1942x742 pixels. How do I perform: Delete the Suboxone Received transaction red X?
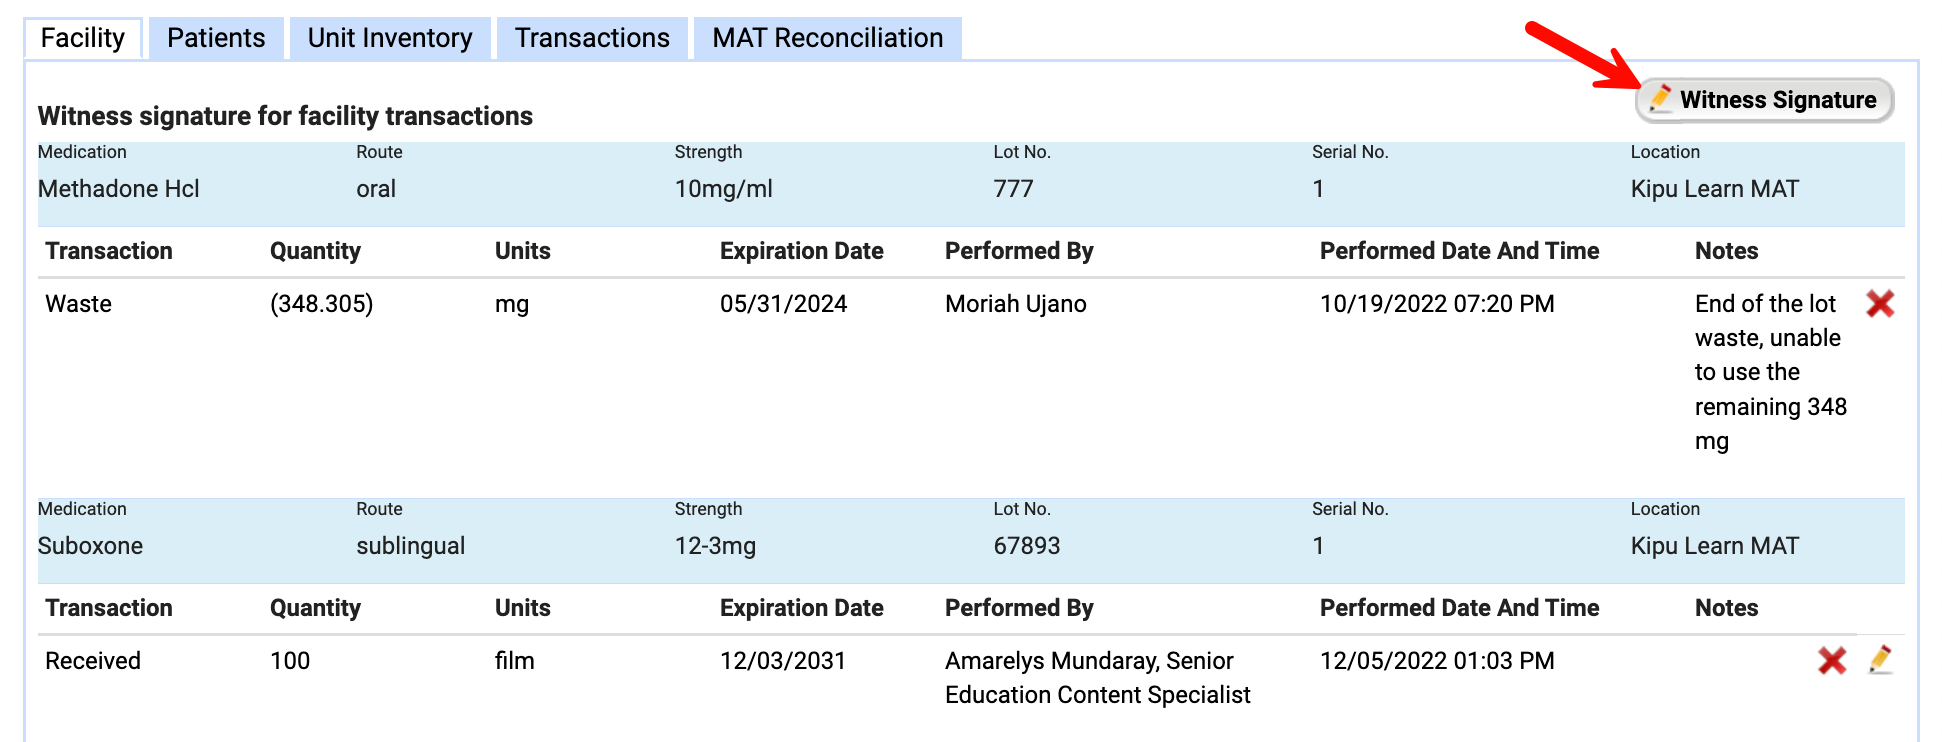(x=1832, y=660)
